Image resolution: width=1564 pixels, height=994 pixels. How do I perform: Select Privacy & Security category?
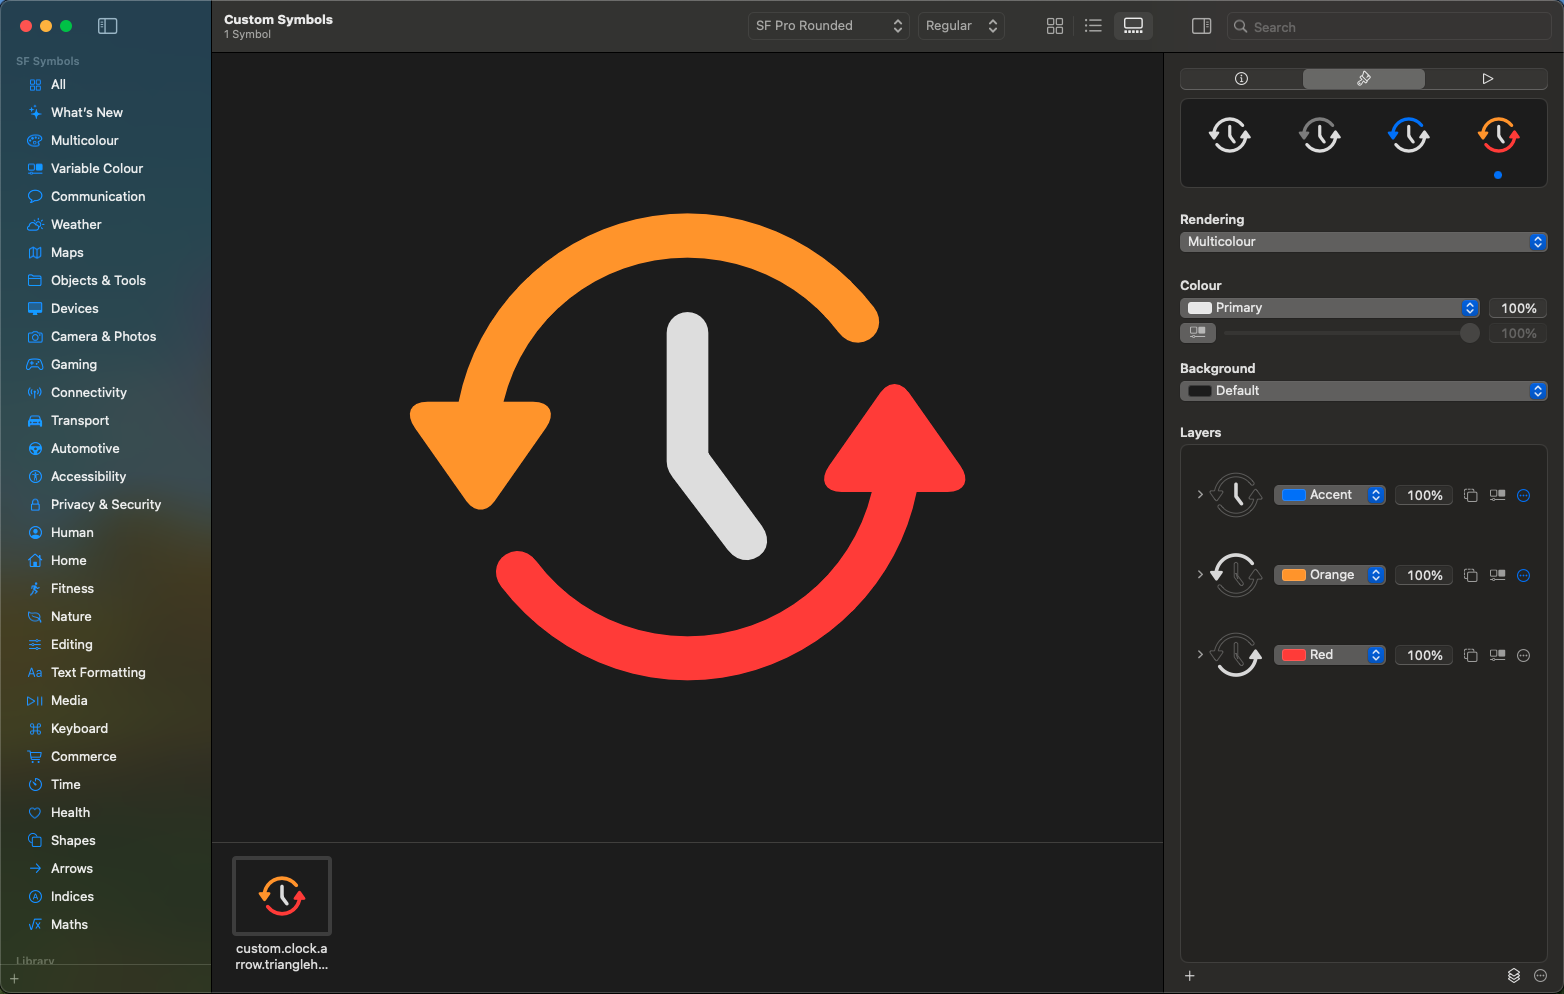(x=105, y=505)
